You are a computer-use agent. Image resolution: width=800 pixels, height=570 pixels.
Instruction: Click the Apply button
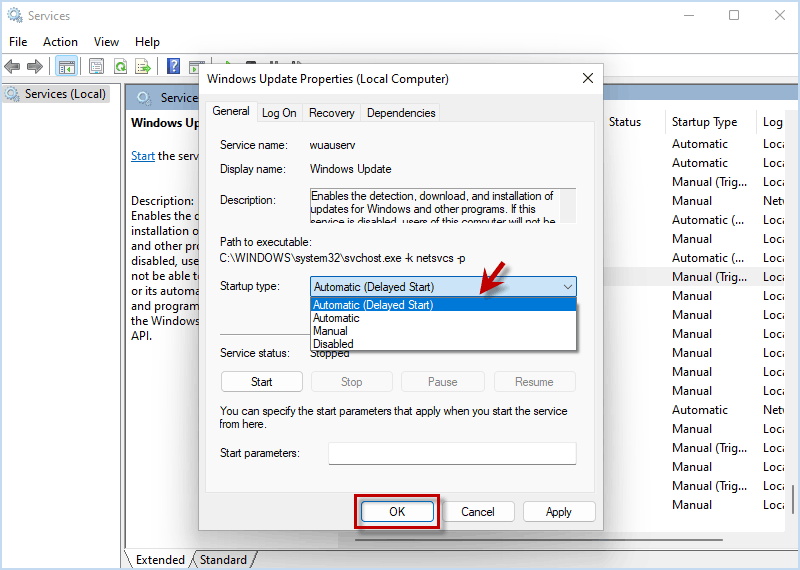point(559,511)
